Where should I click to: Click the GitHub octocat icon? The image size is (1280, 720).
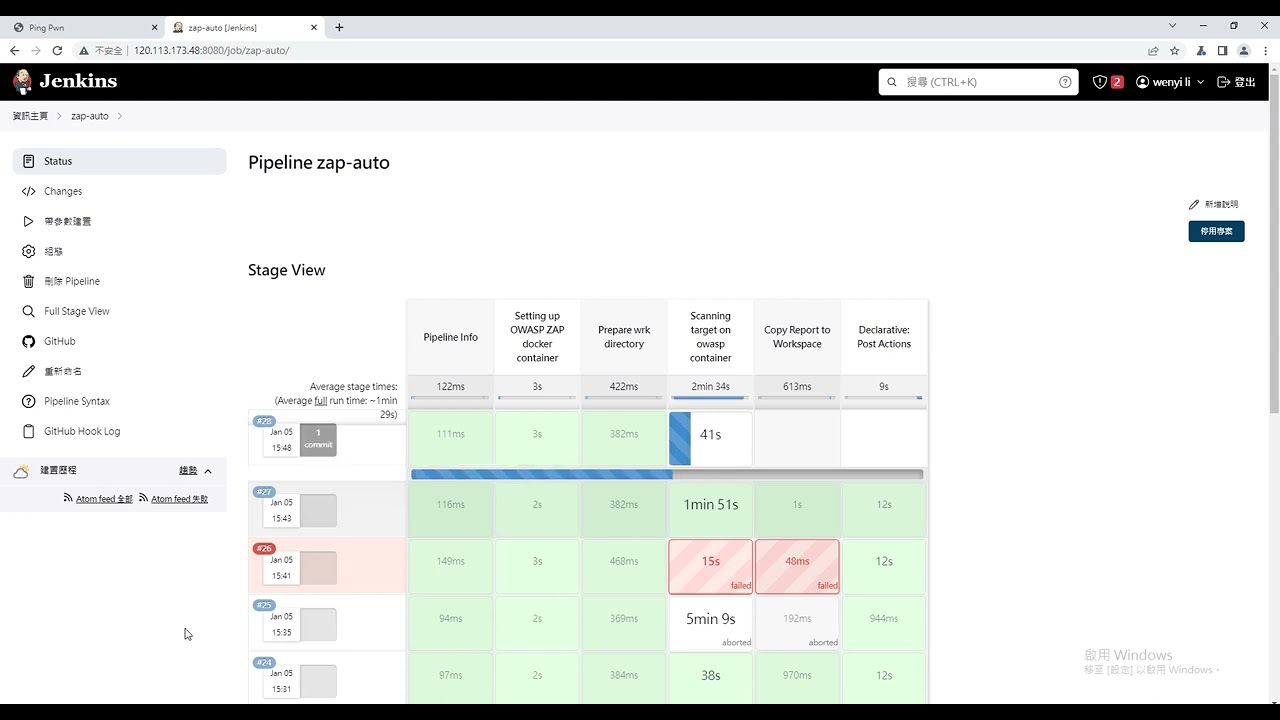(28, 341)
